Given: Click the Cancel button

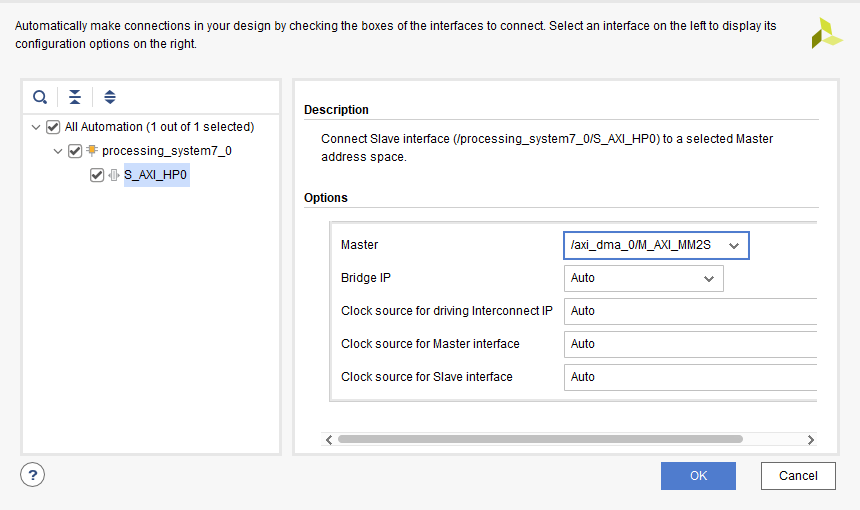Looking at the screenshot, I should point(798,476).
